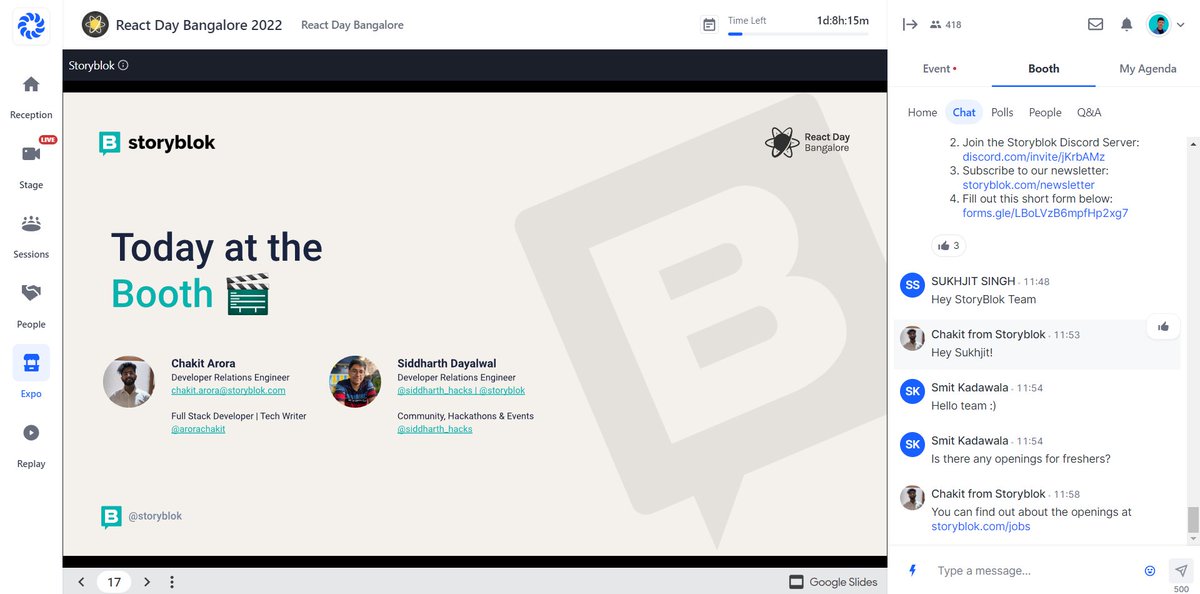Click @siddharth_hacks | @storyblok link on slide
1200x594 pixels.
(x=461, y=391)
